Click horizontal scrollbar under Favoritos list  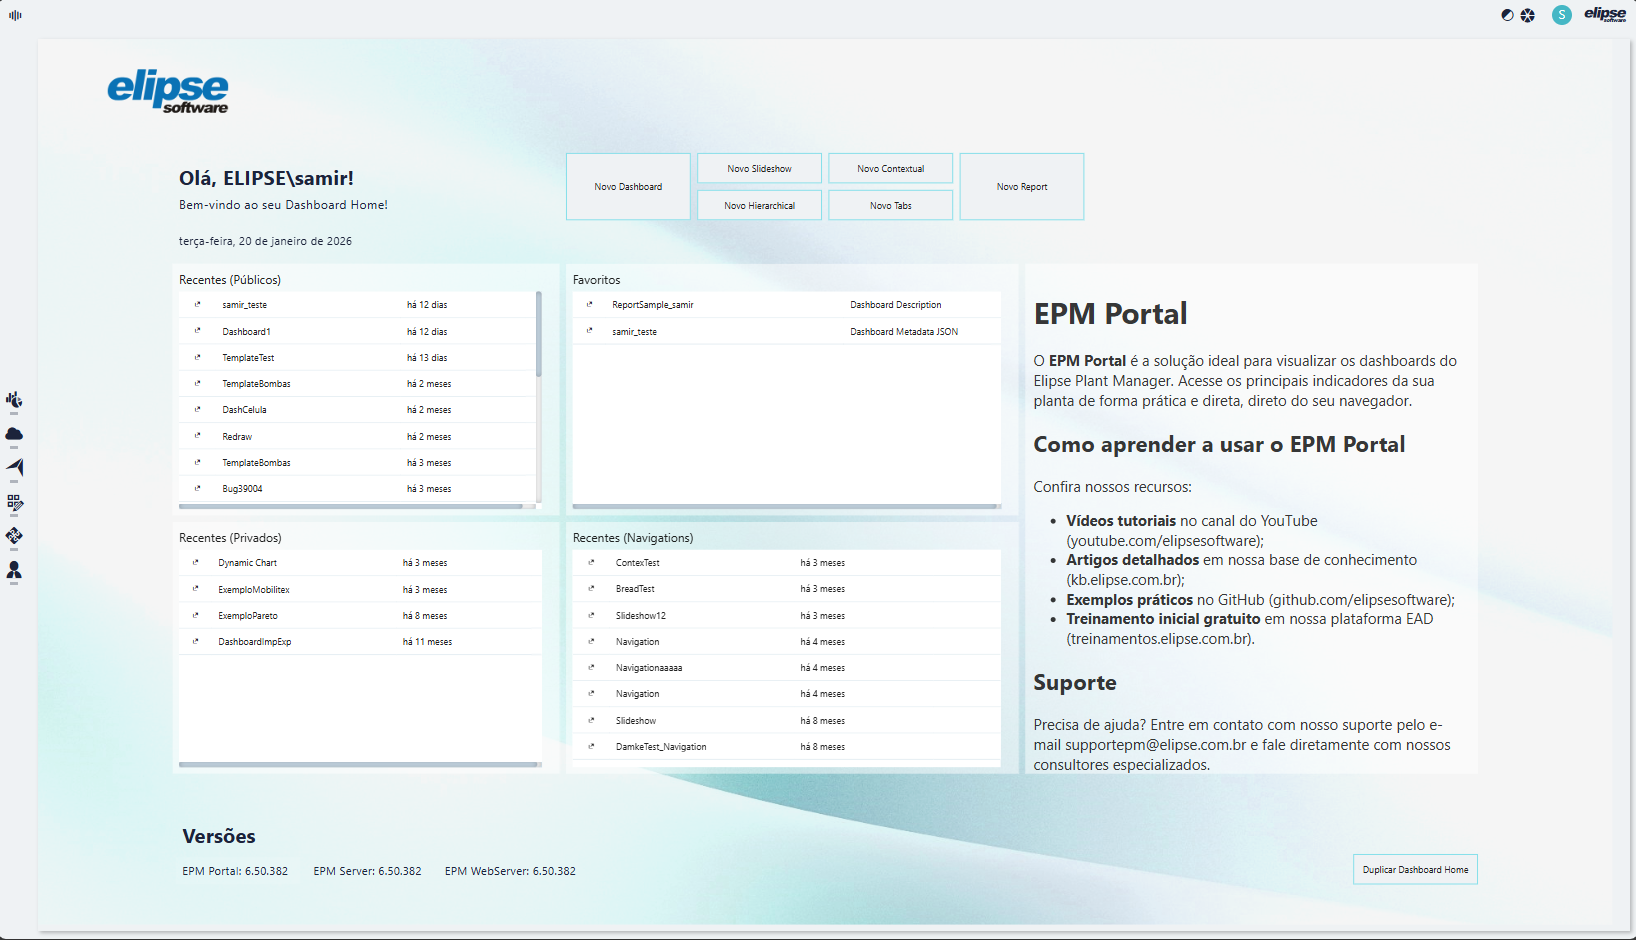(x=785, y=507)
